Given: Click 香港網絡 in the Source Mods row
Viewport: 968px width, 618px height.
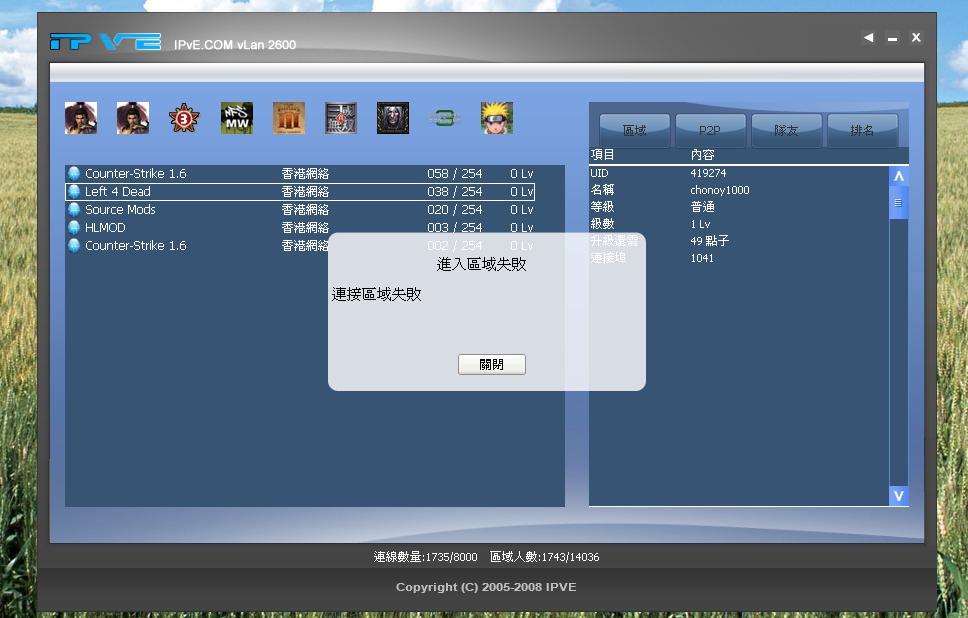Looking at the screenshot, I should point(306,209).
